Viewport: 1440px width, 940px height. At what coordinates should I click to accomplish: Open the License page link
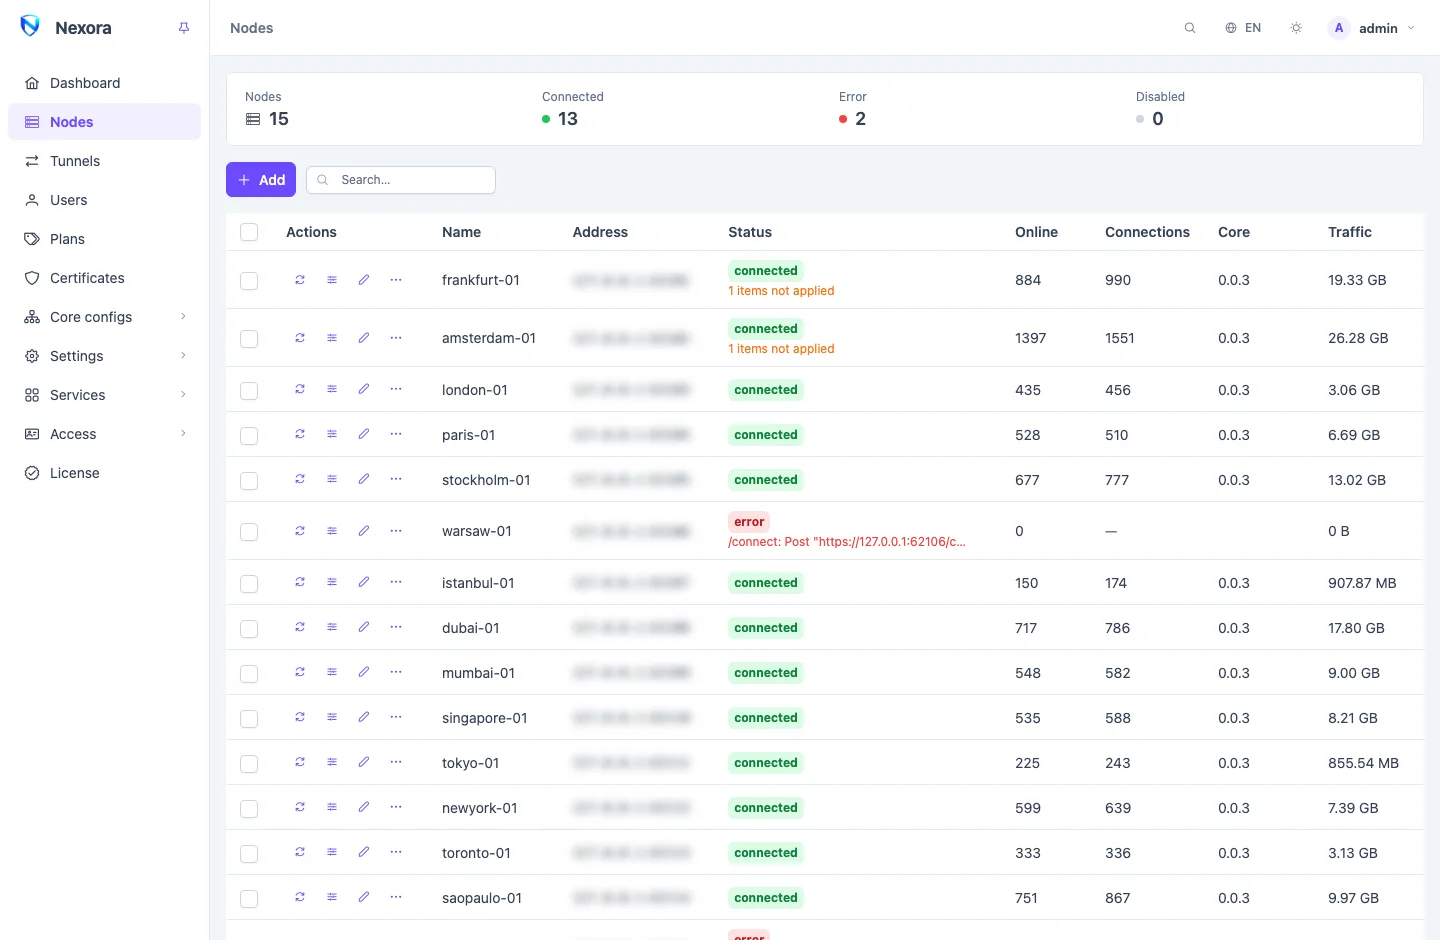[104, 473]
